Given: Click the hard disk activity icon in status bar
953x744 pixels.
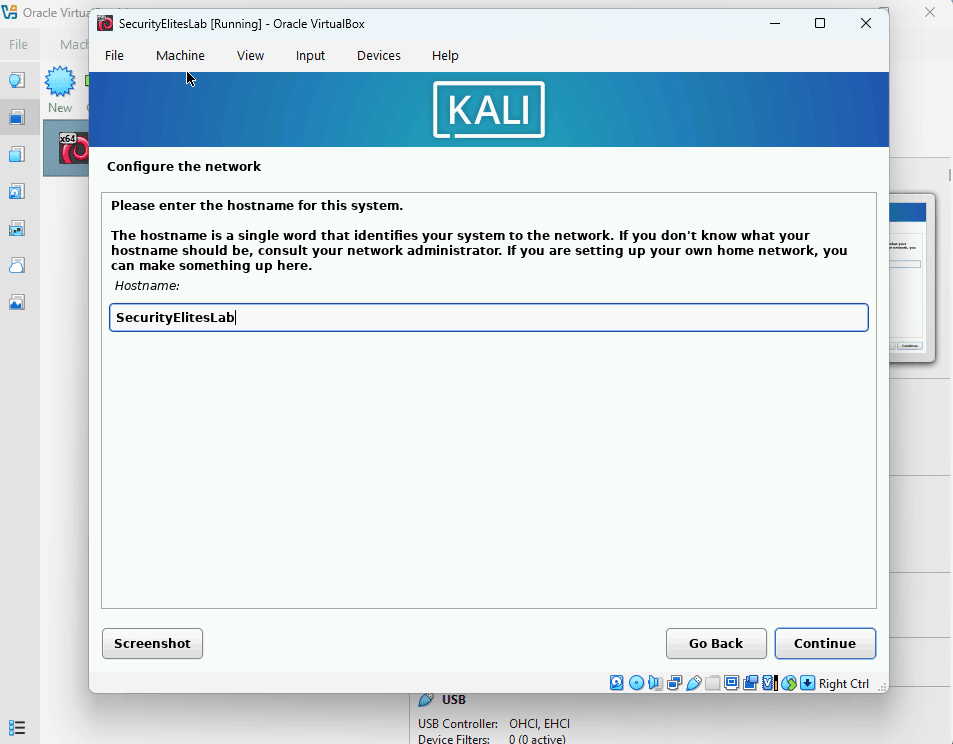Looking at the screenshot, I should pos(617,683).
